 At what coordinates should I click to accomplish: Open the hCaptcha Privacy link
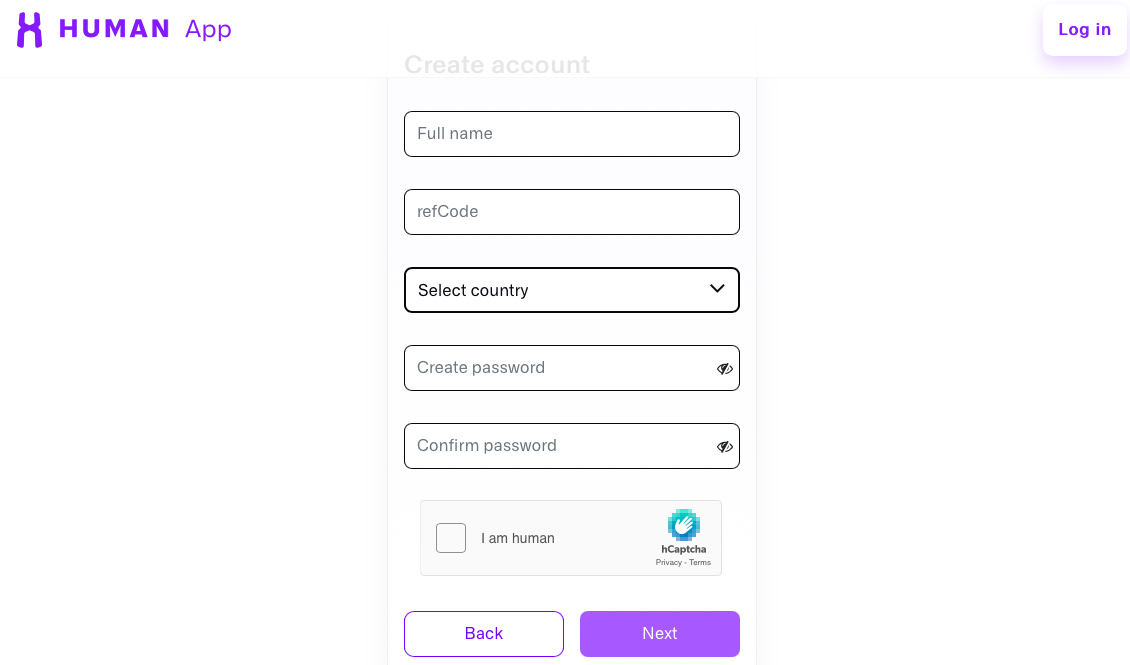coord(668,562)
